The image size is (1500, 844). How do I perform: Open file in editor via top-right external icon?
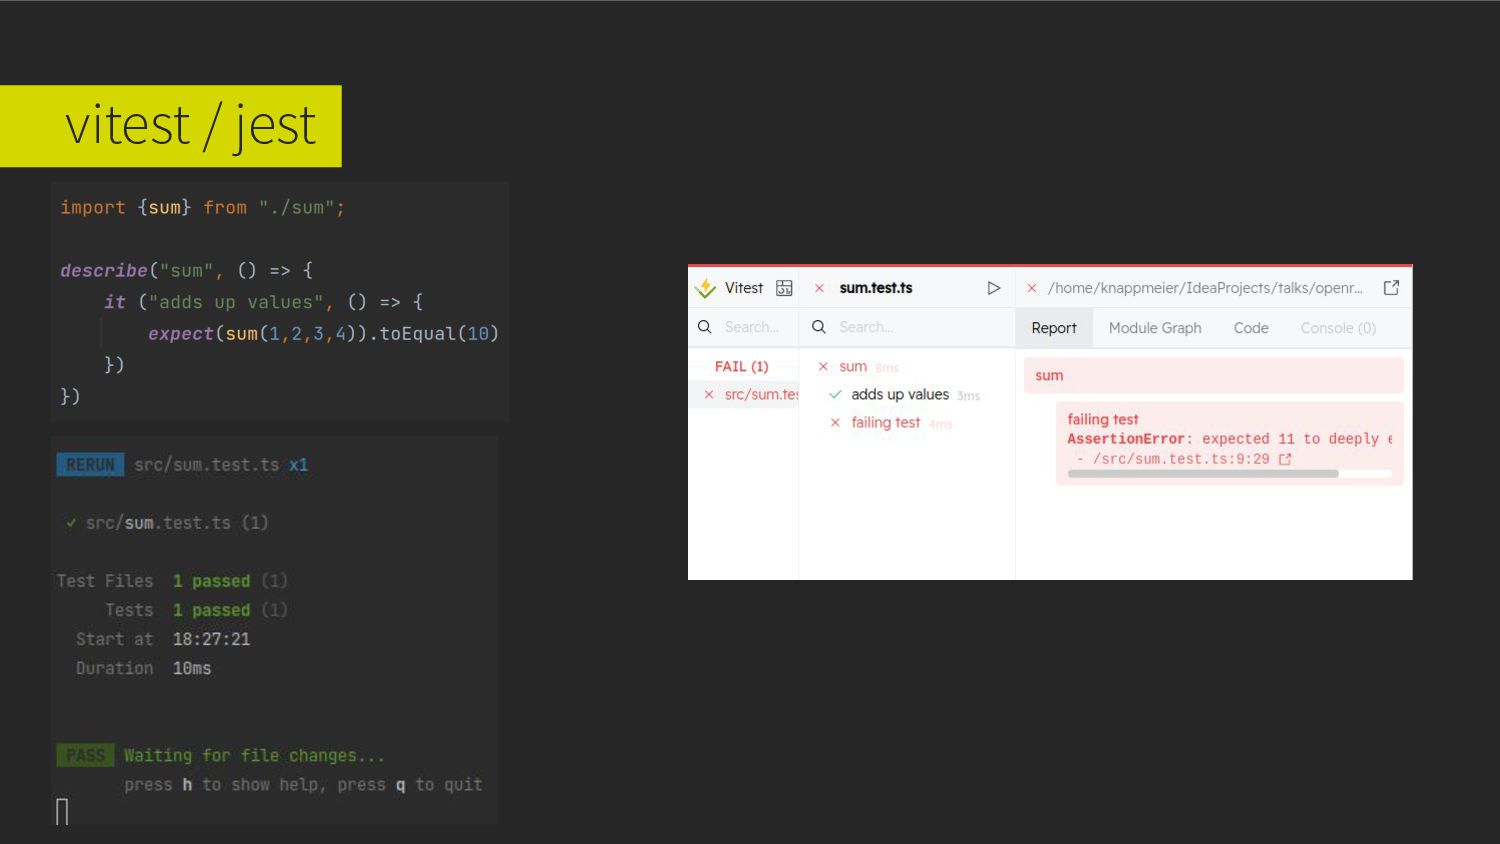click(1391, 288)
